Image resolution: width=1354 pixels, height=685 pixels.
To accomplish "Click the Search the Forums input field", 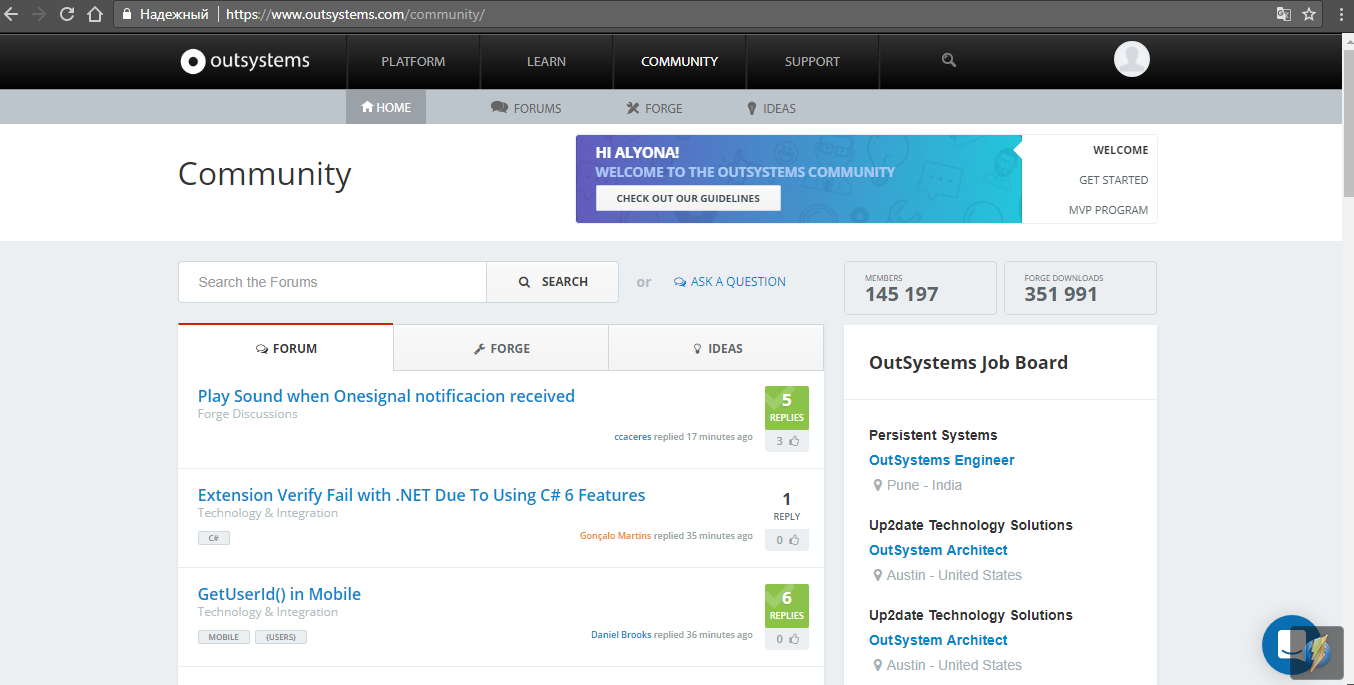I will pyautogui.click(x=332, y=281).
